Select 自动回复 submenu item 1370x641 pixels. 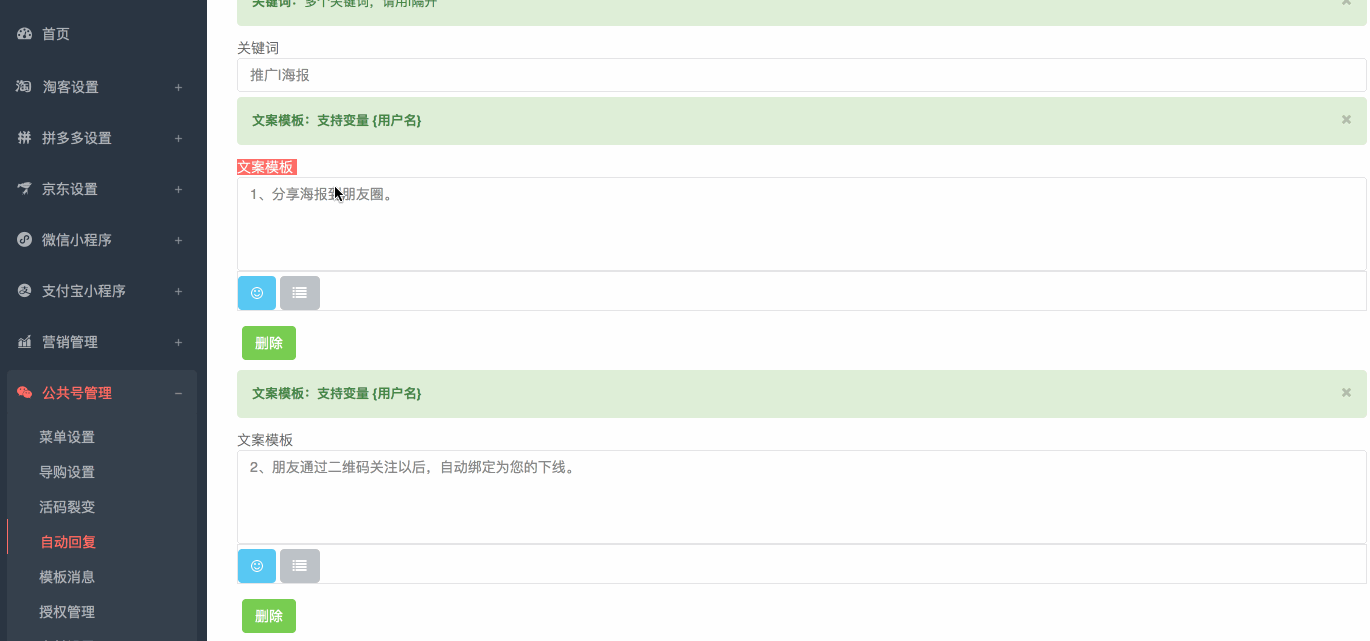67,542
